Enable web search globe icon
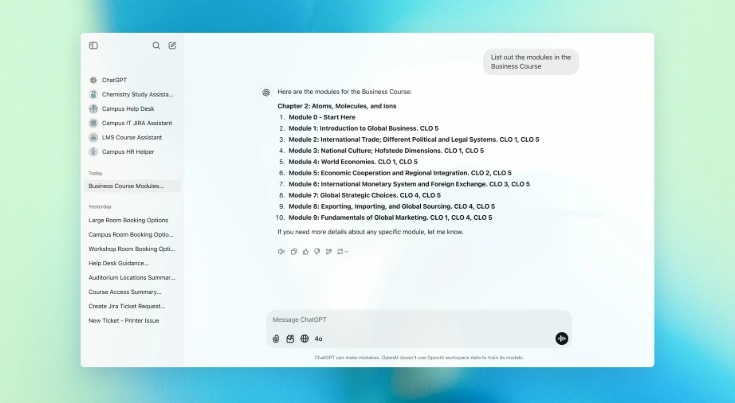Image resolution: width=735 pixels, height=403 pixels. [304, 339]
